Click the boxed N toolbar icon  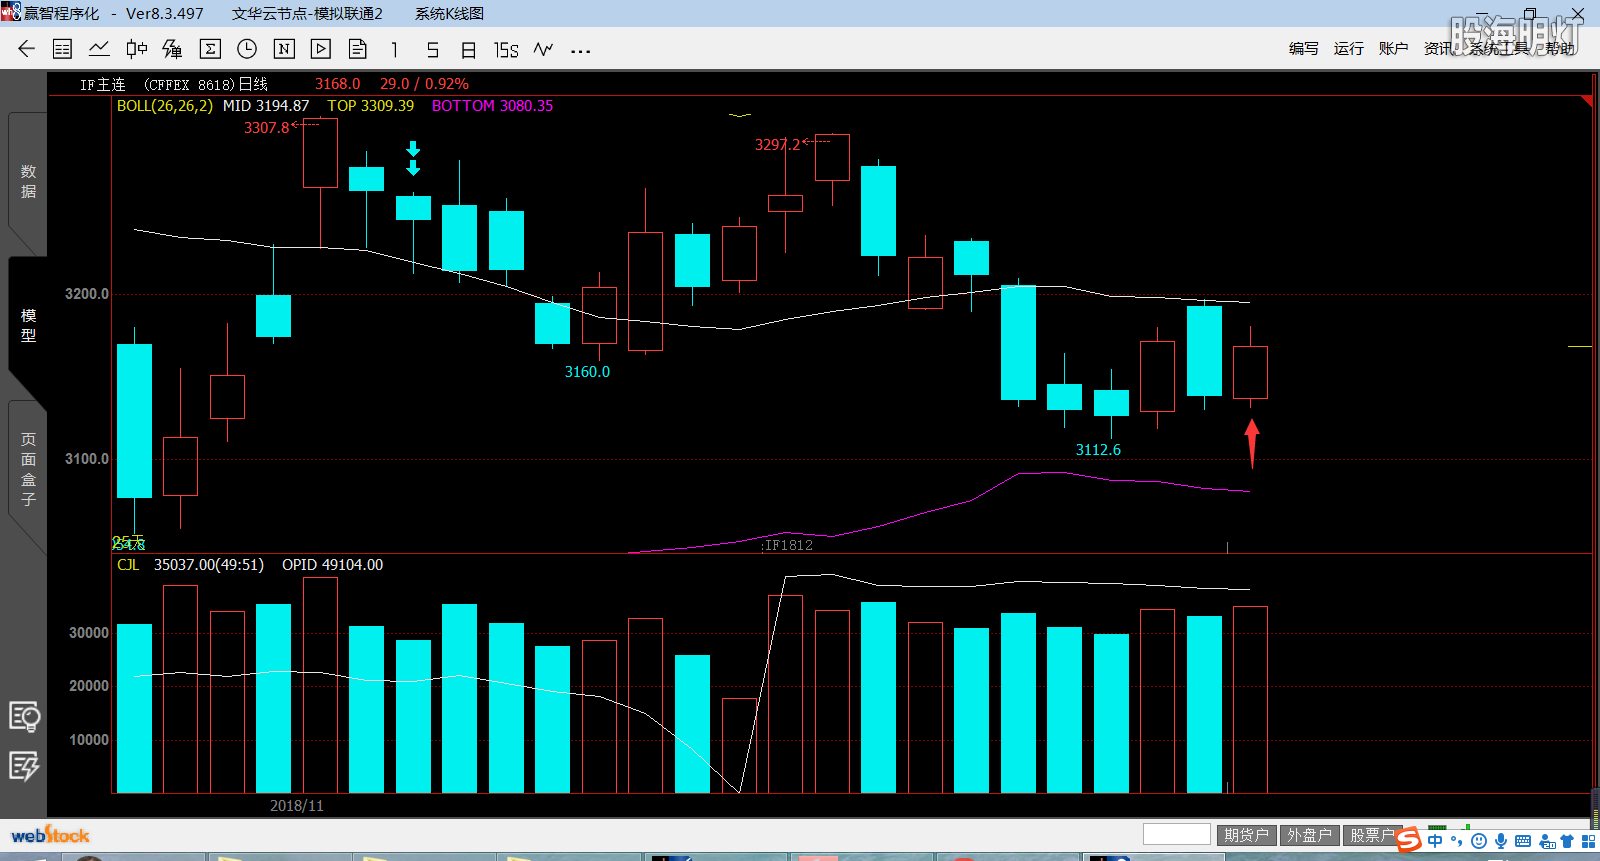click(284, 49)
